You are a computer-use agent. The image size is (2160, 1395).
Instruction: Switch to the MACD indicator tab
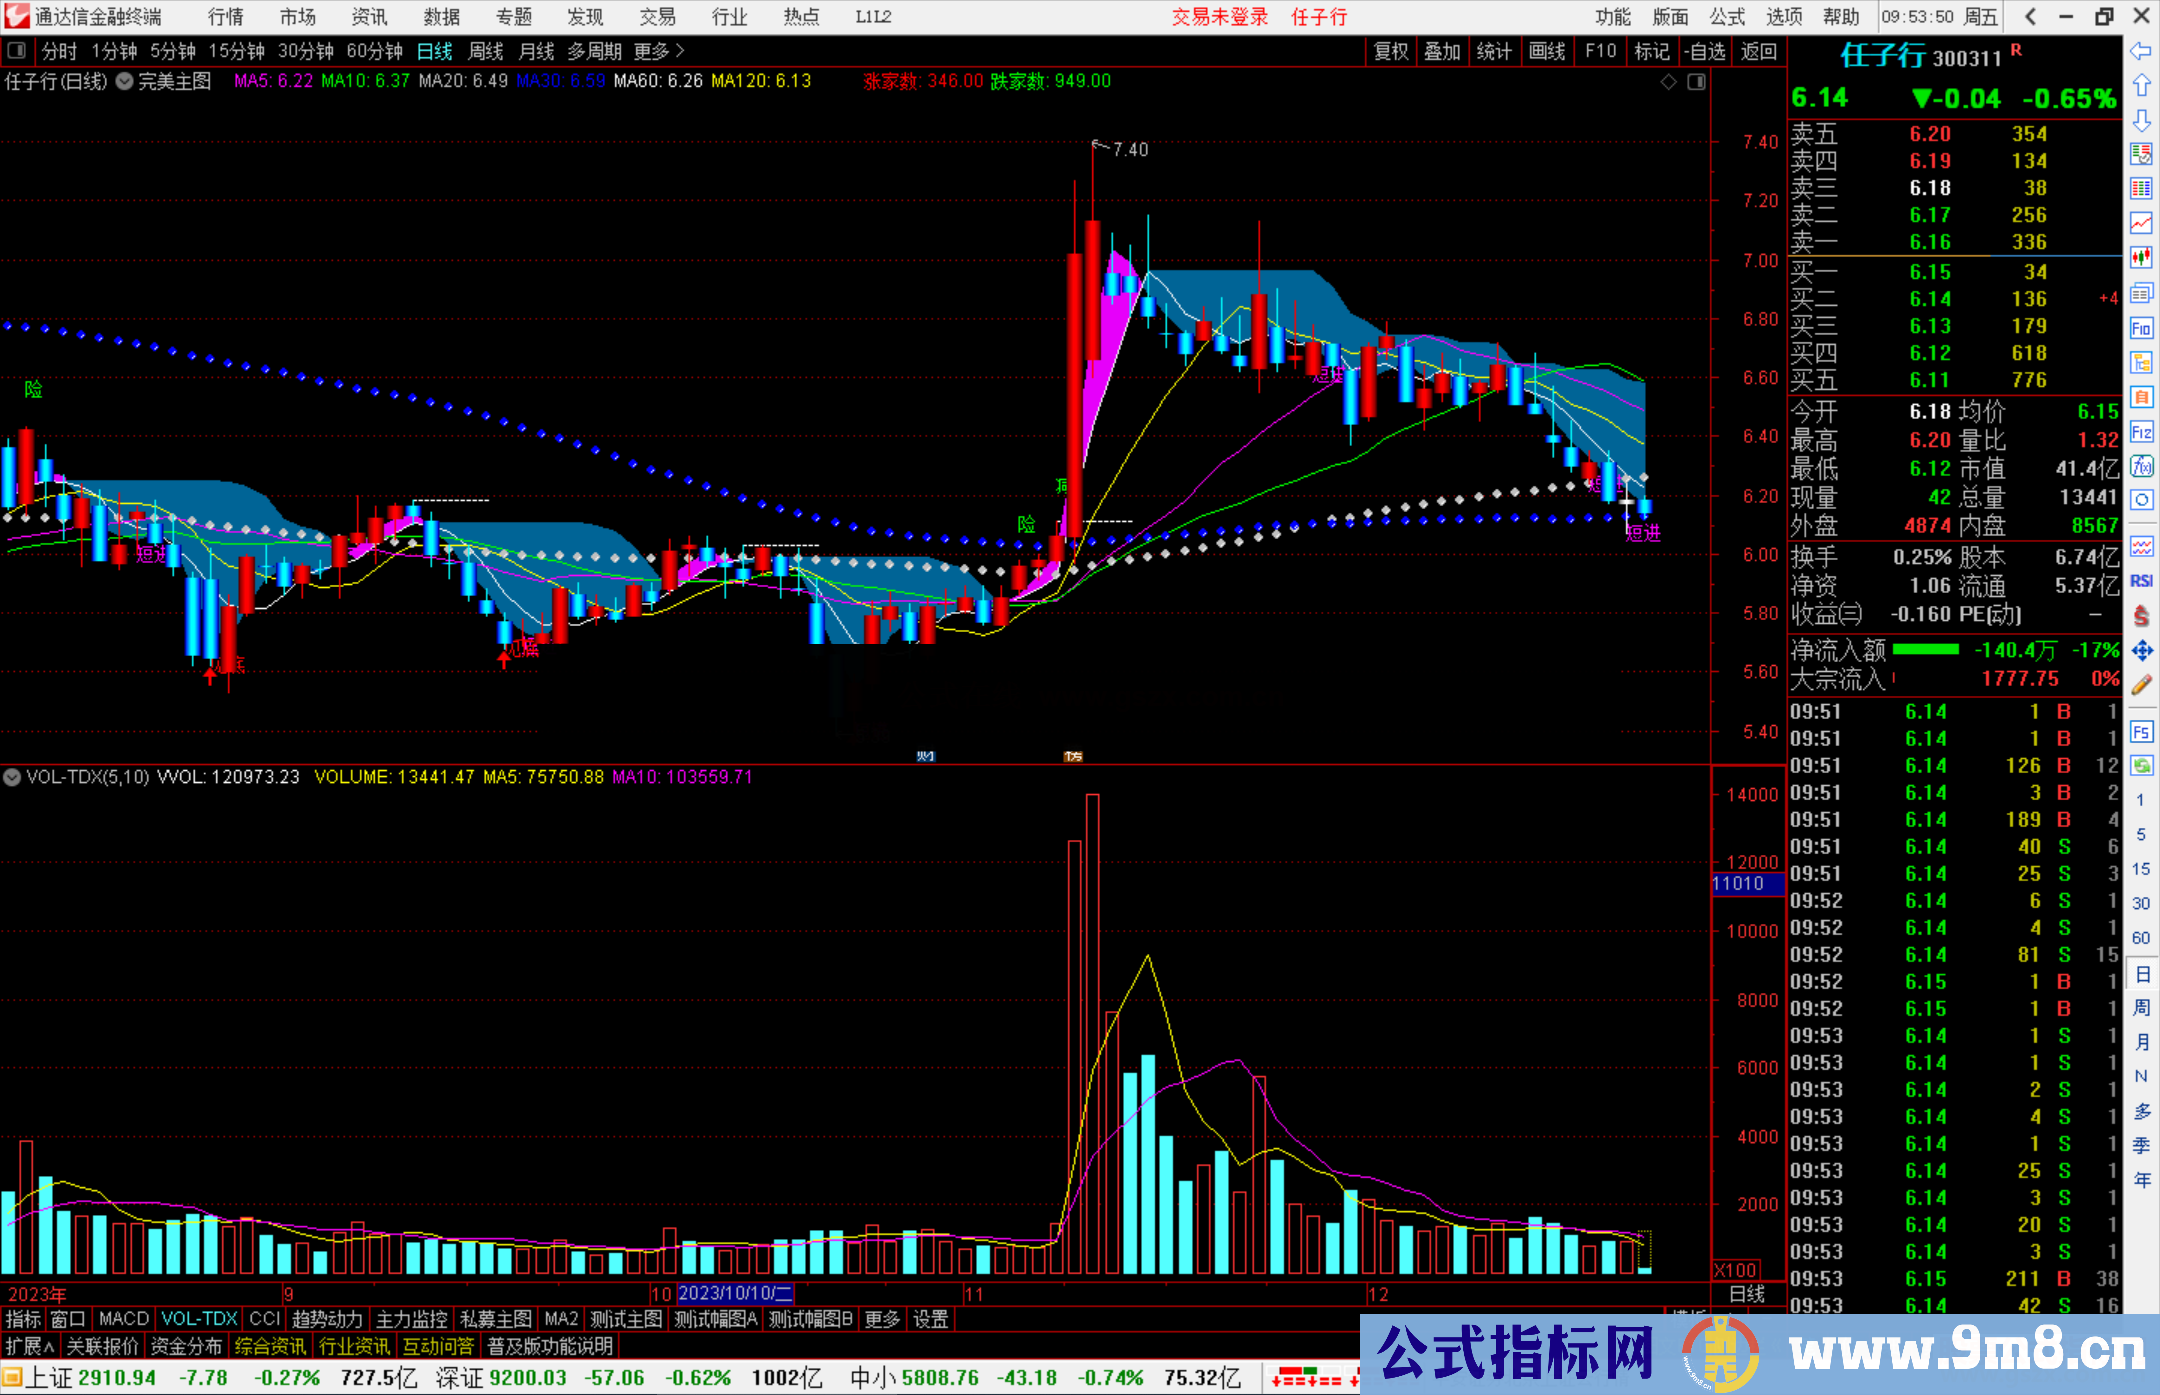coord(124,1319)
